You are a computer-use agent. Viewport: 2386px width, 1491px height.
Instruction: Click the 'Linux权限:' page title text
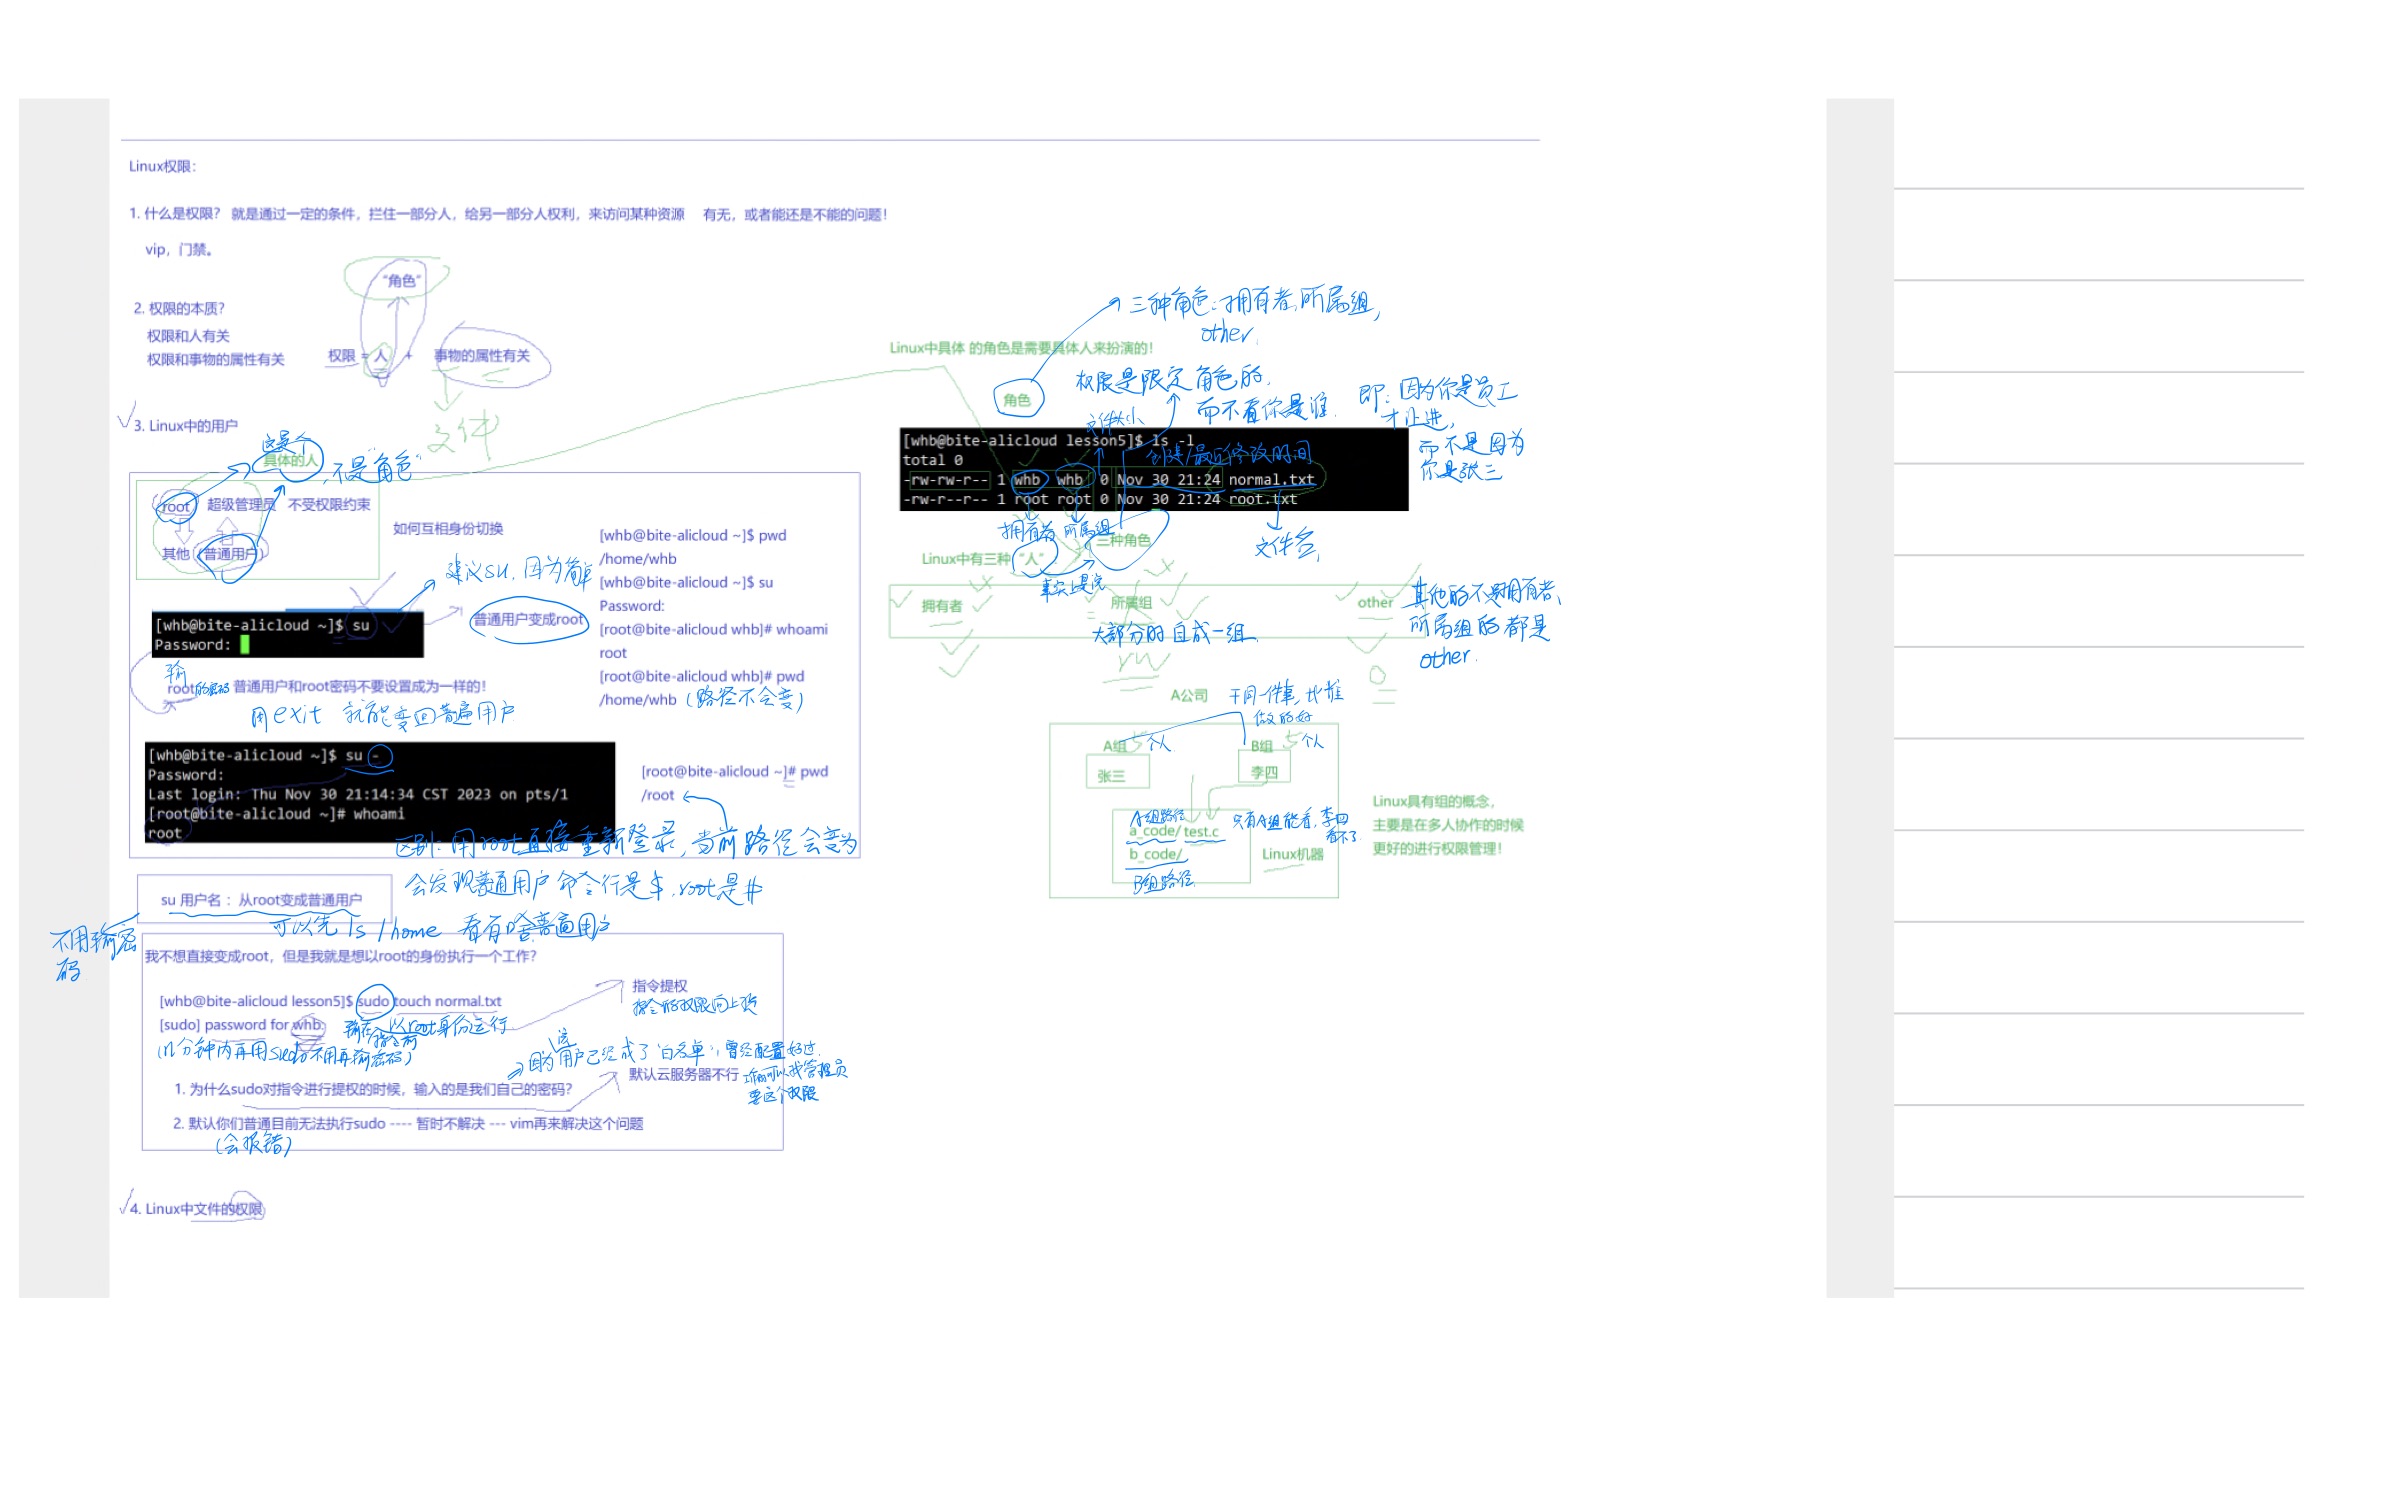(162, 166)
